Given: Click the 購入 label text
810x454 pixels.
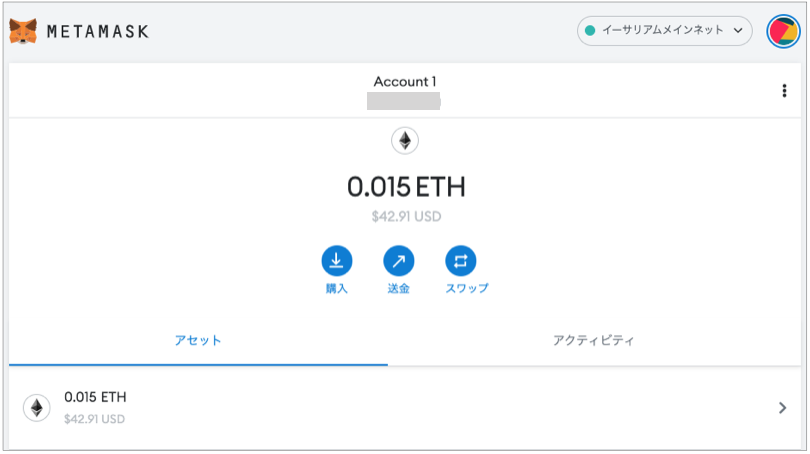Looking at the screenshot, I should [x=337, y=289].
